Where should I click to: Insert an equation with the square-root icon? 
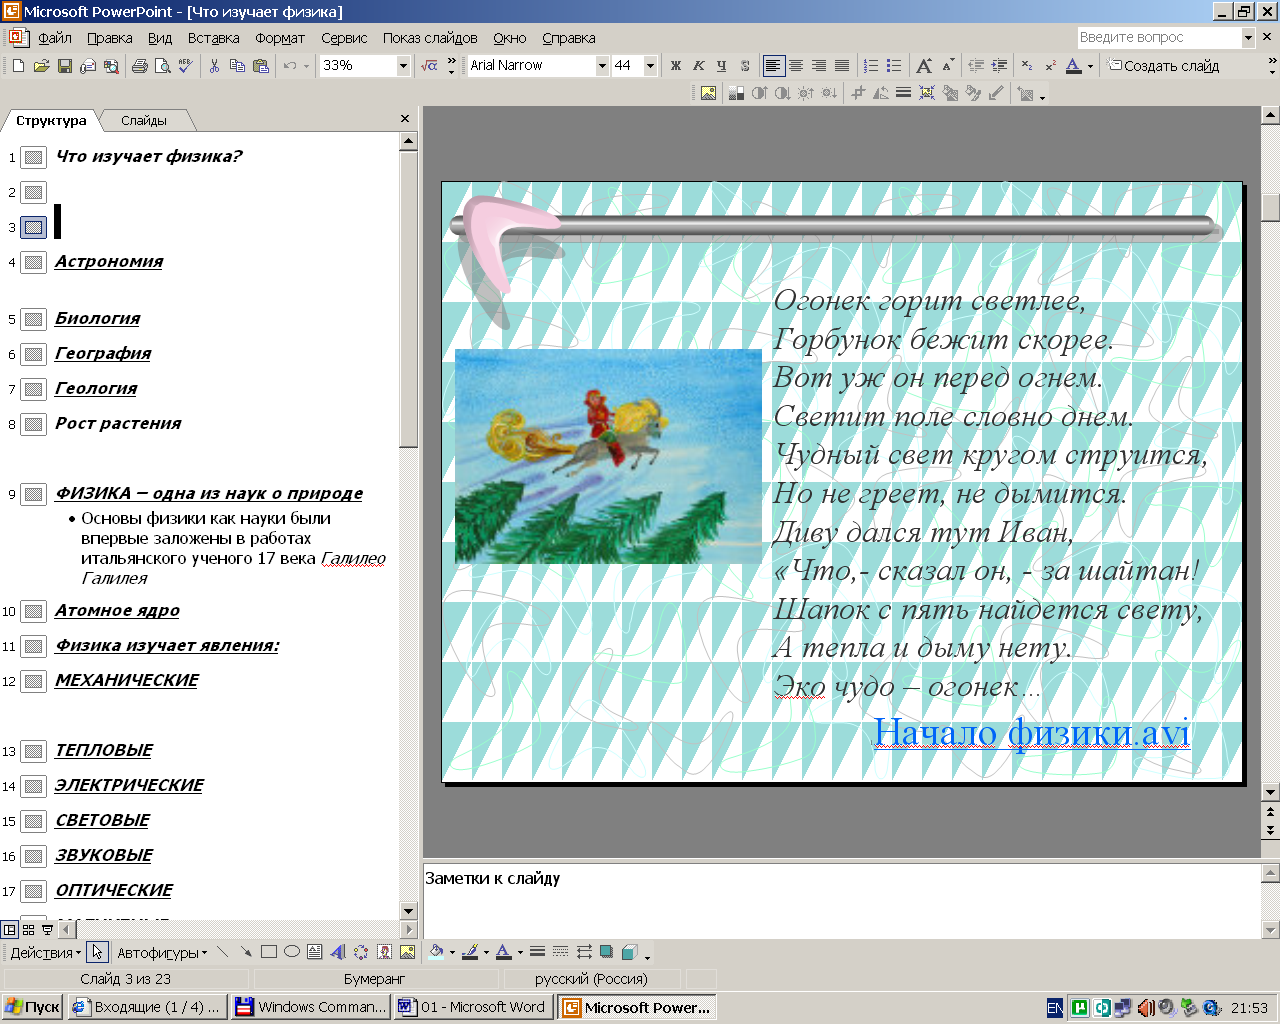pos(430,66)
